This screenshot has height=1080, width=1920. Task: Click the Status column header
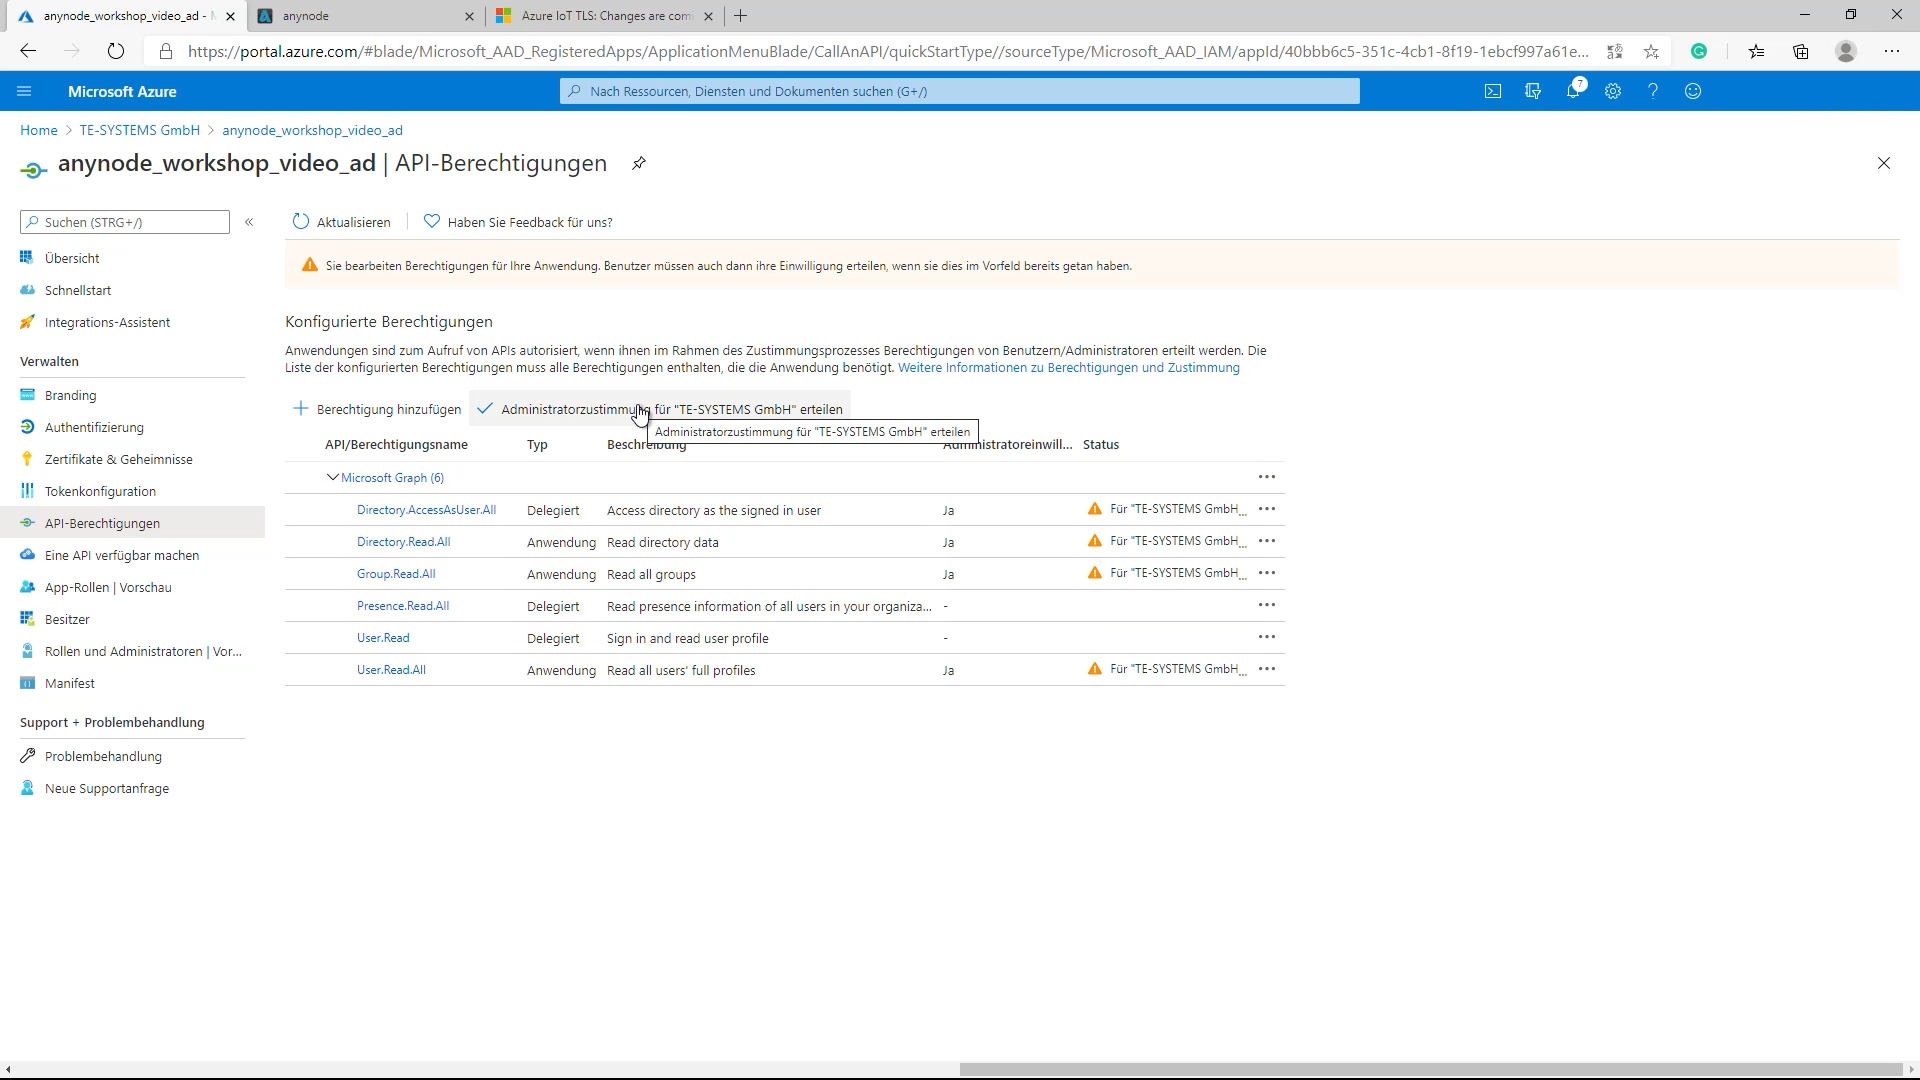pyautogui.click(x=1101, y=445)
